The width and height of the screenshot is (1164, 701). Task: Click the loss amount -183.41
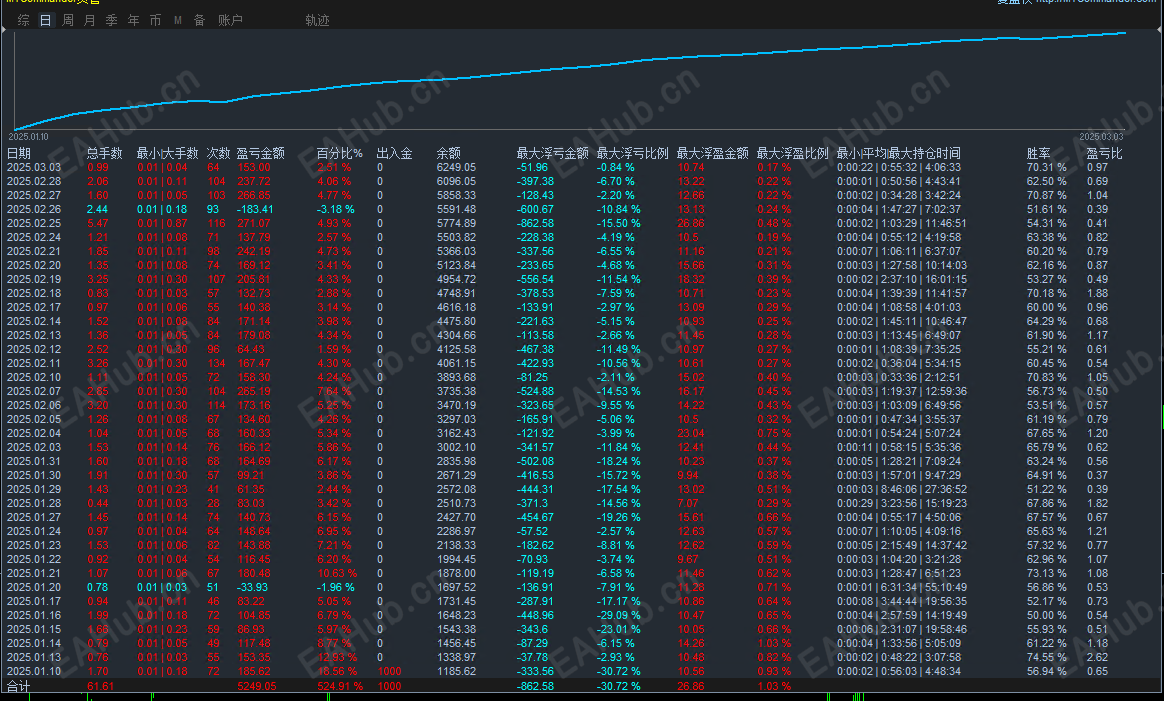[255, 209]
